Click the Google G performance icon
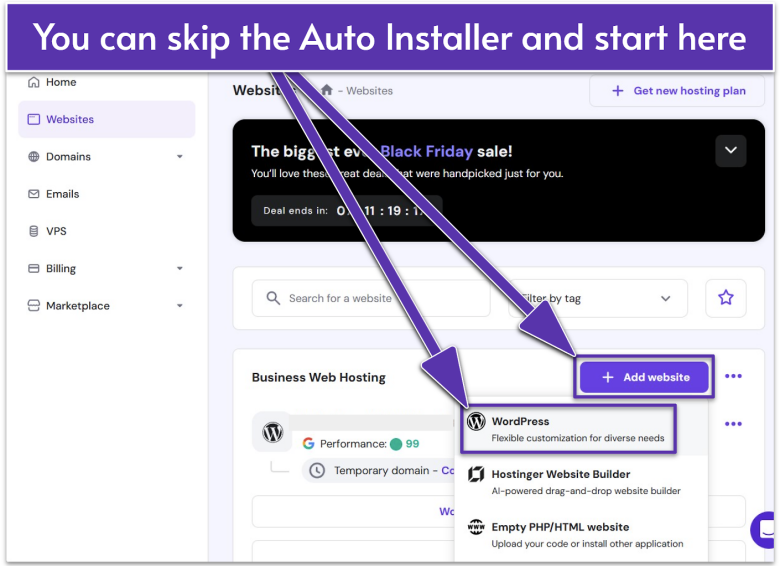The width and height of the screenshot is (780, 566). click(x=308, y=443)
